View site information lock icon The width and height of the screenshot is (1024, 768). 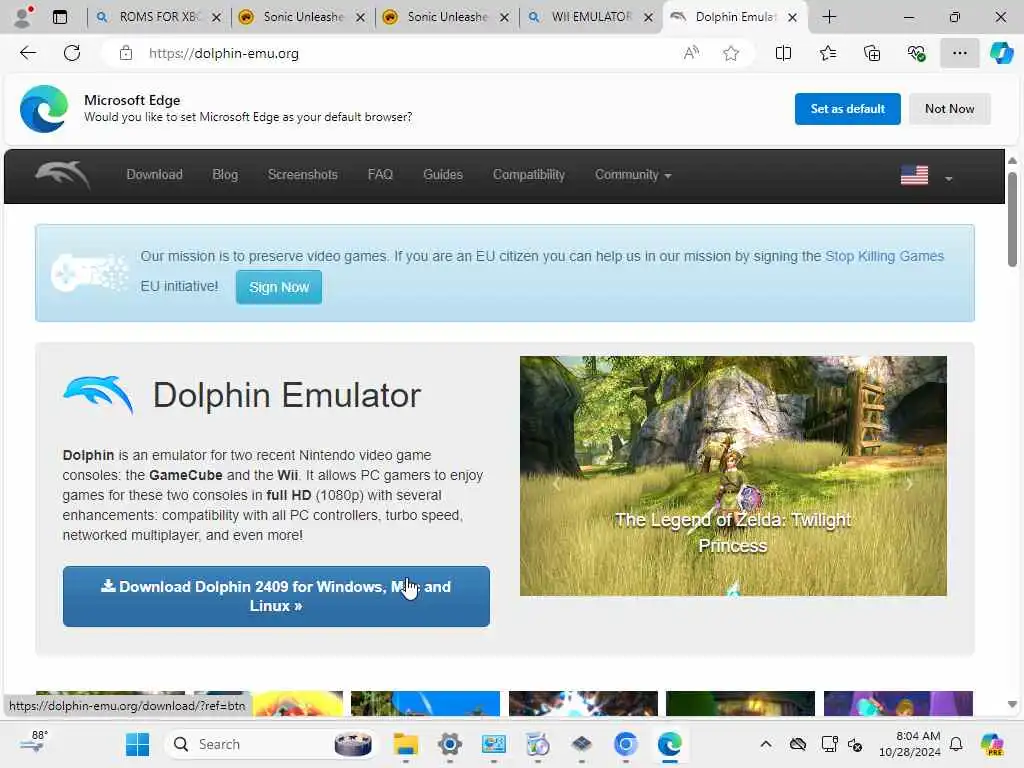(x=126, y=53)
